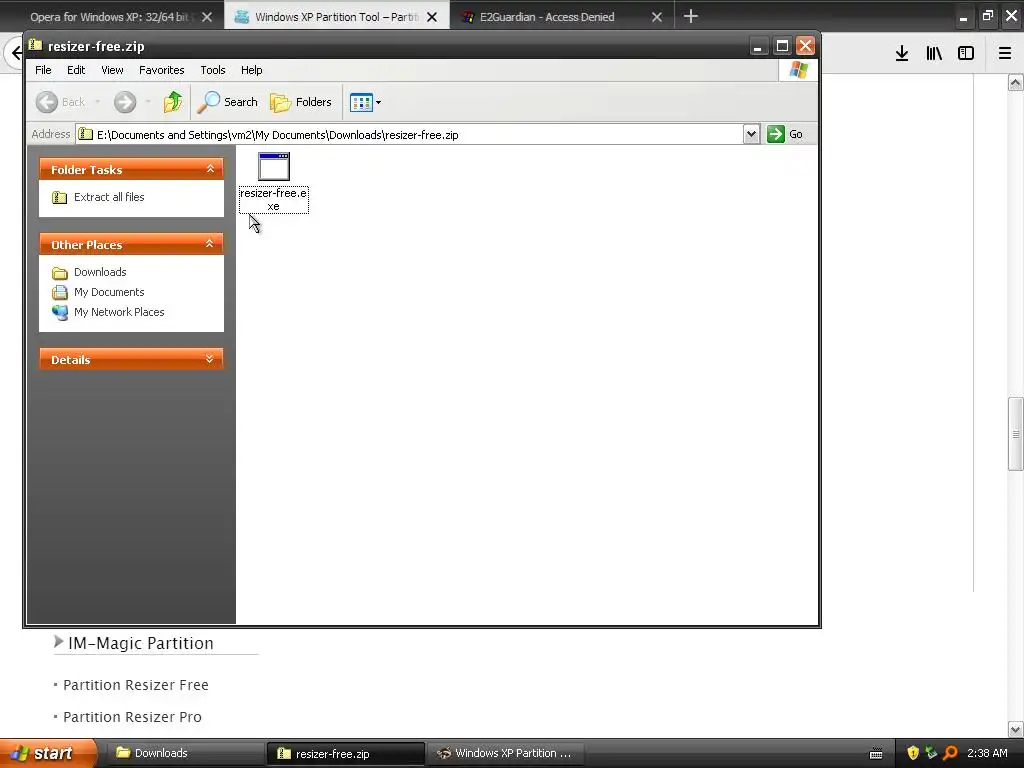Click the Forward arrow in explorer toolbar
Image resolution: width=1024 pixels, height=768 pixels.
pyautogui.click(x=125, y=102)
